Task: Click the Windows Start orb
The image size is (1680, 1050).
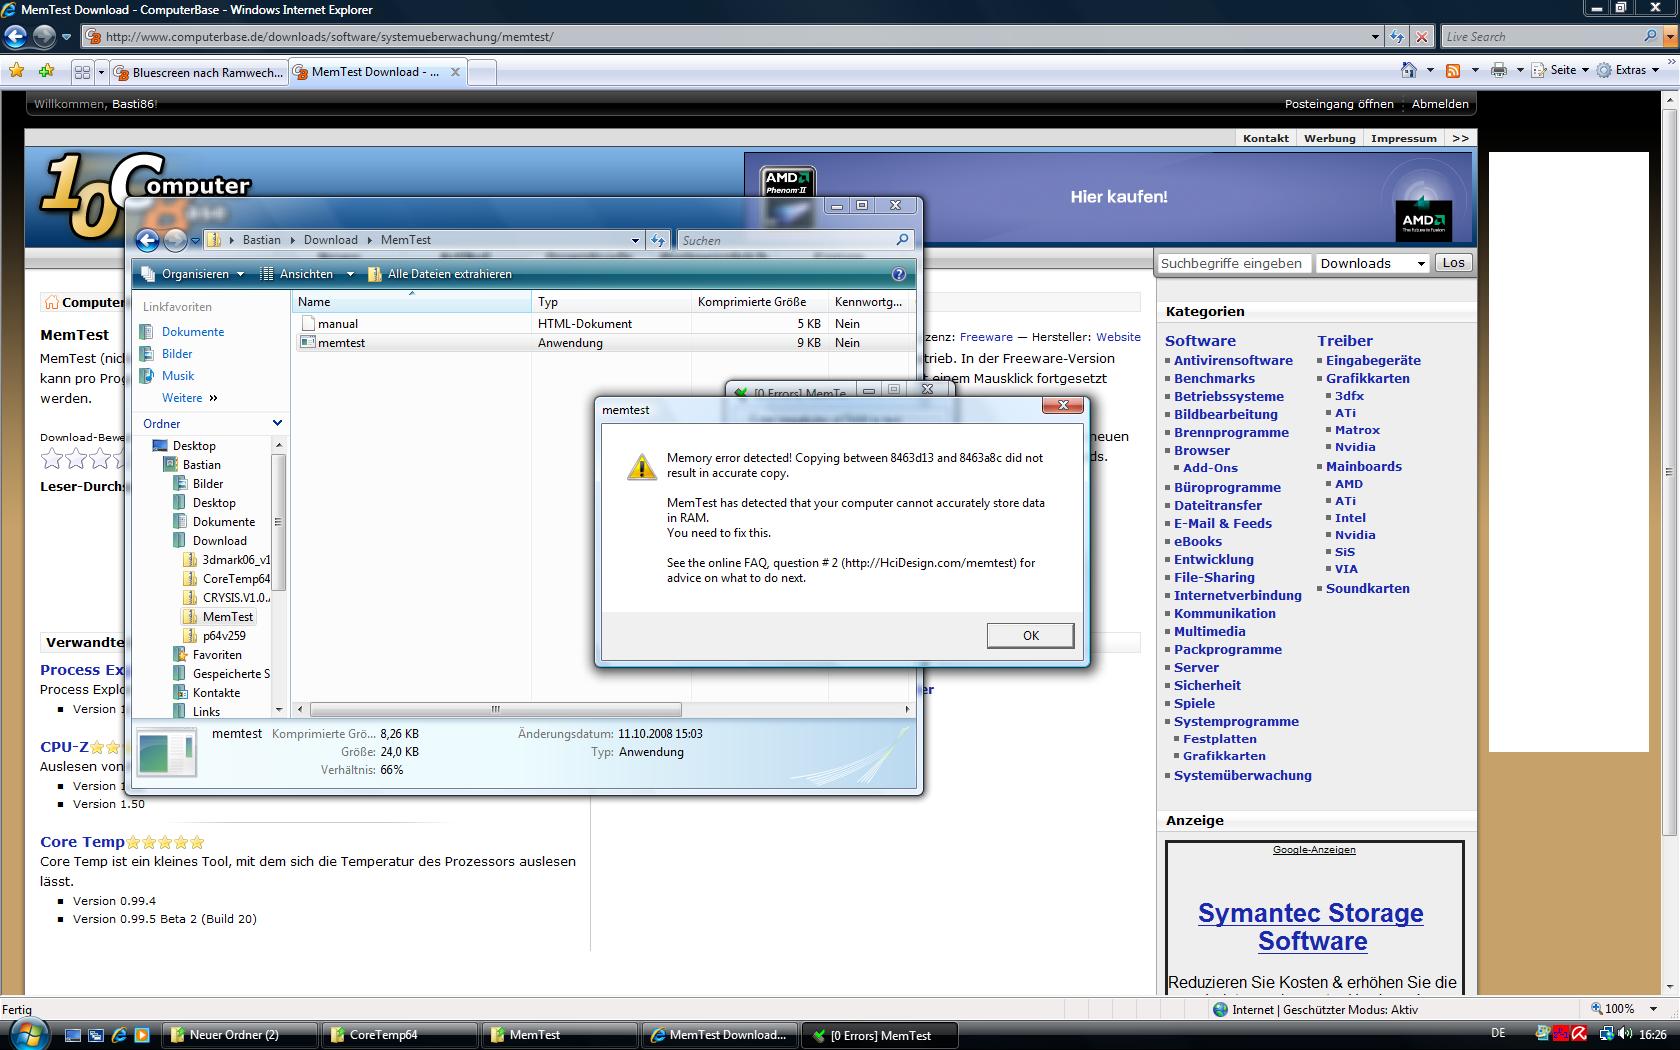Action: pos(27,1033)
